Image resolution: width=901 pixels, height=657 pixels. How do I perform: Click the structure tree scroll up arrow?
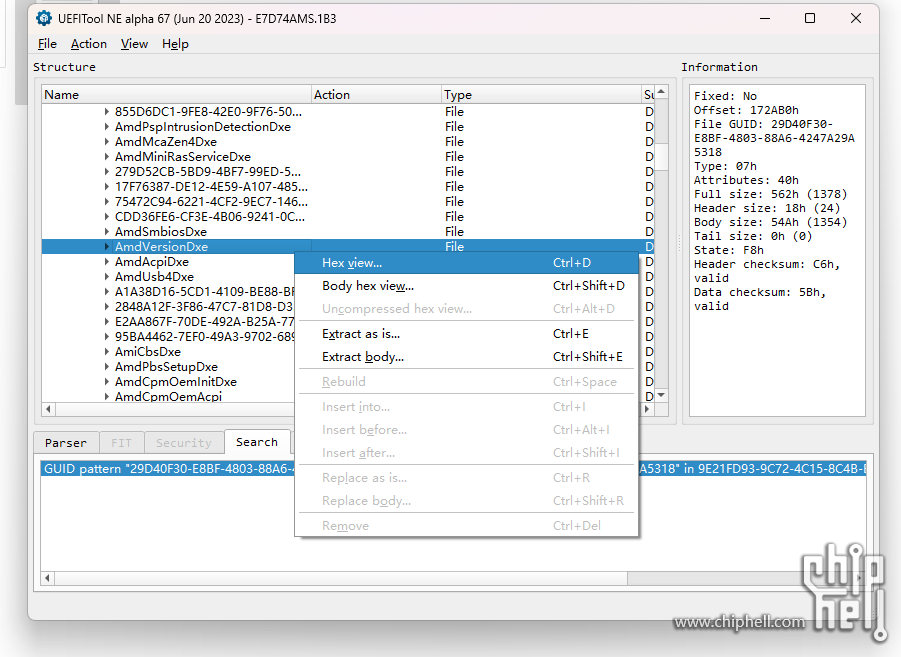(x=661, y=92)
